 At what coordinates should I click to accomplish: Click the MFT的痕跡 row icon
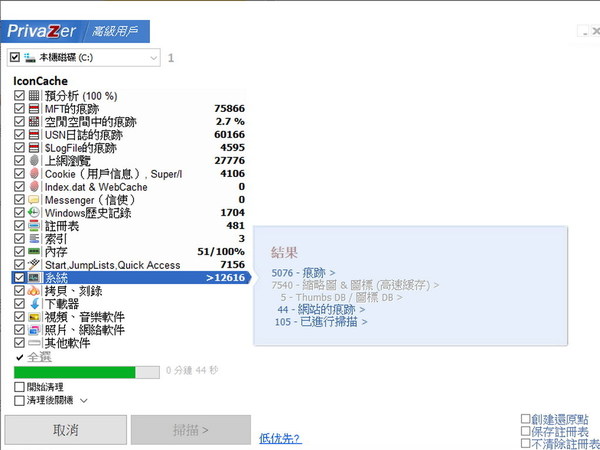[34, 109]
